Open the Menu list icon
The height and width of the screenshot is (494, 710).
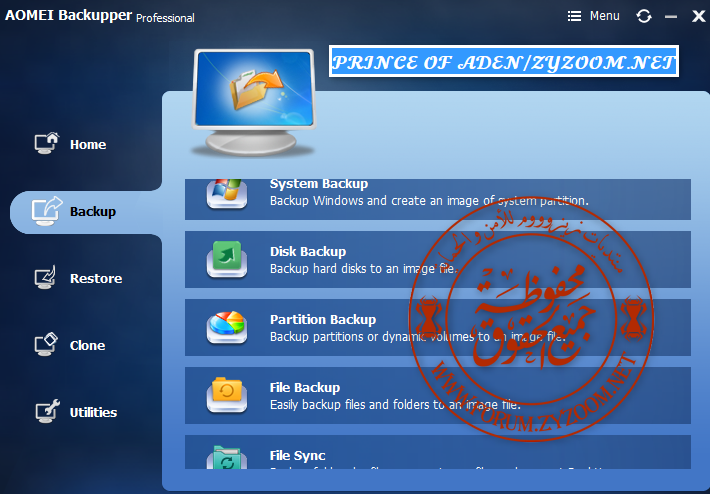coord(574,16)
